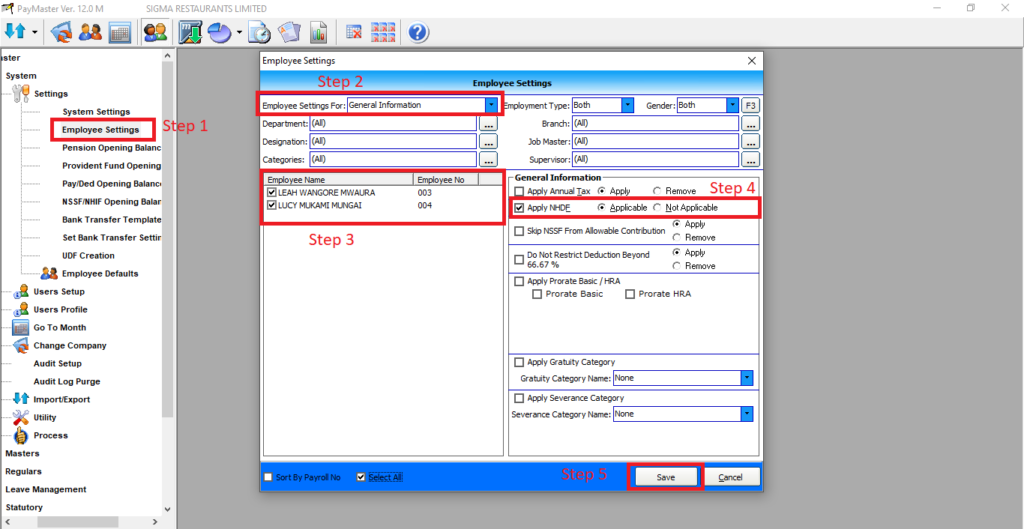Image resolution: width=1024 pixels, height=529 pixels.
Task: Click the document with clock toolbar icon
Action: click(258, 32)
